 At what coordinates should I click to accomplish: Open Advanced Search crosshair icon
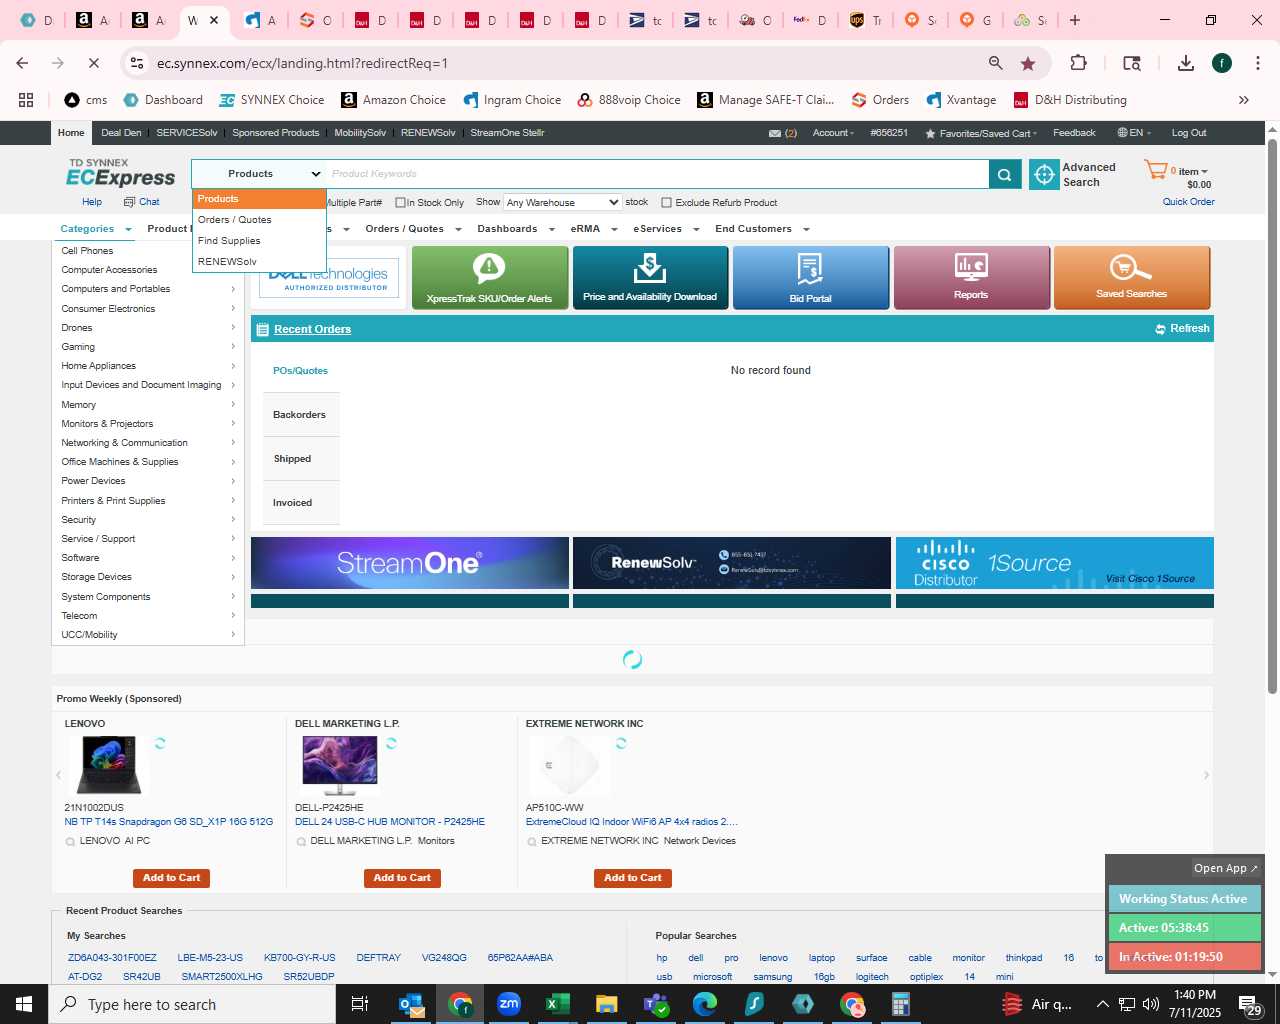point(1044,174)
